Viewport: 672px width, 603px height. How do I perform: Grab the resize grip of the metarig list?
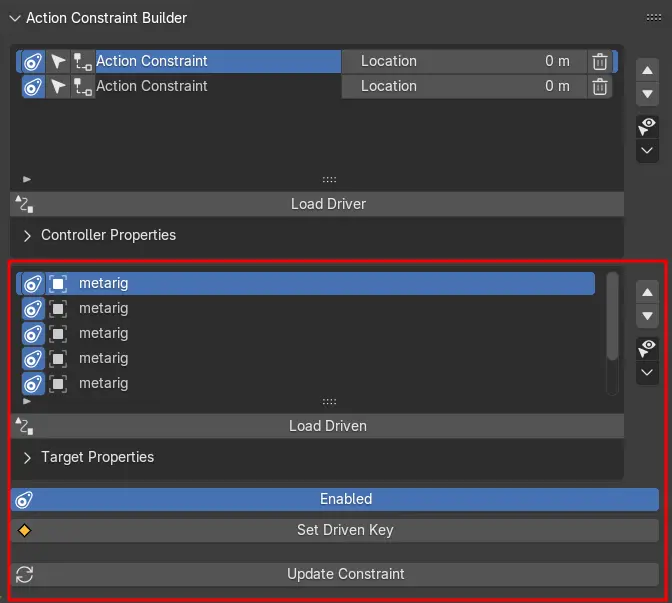[329, 402]
